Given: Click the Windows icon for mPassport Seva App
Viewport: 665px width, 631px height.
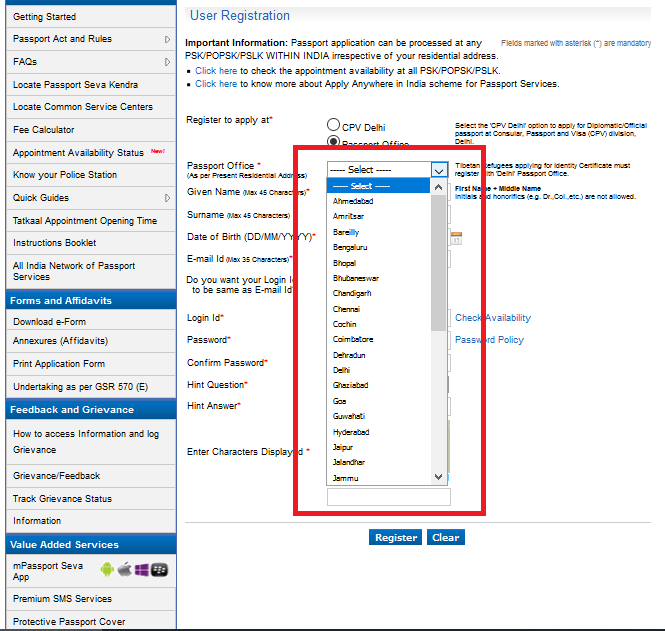Looking at the screenshot, I should (x=142, y=570).
